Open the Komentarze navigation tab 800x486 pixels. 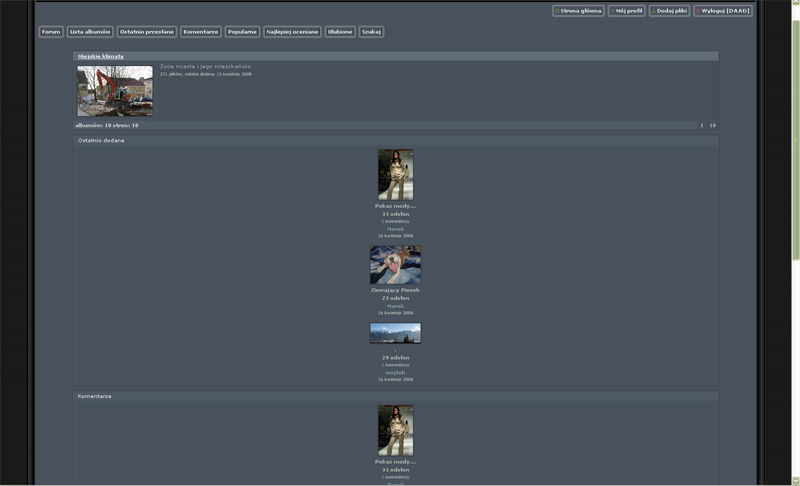point(201,32)
